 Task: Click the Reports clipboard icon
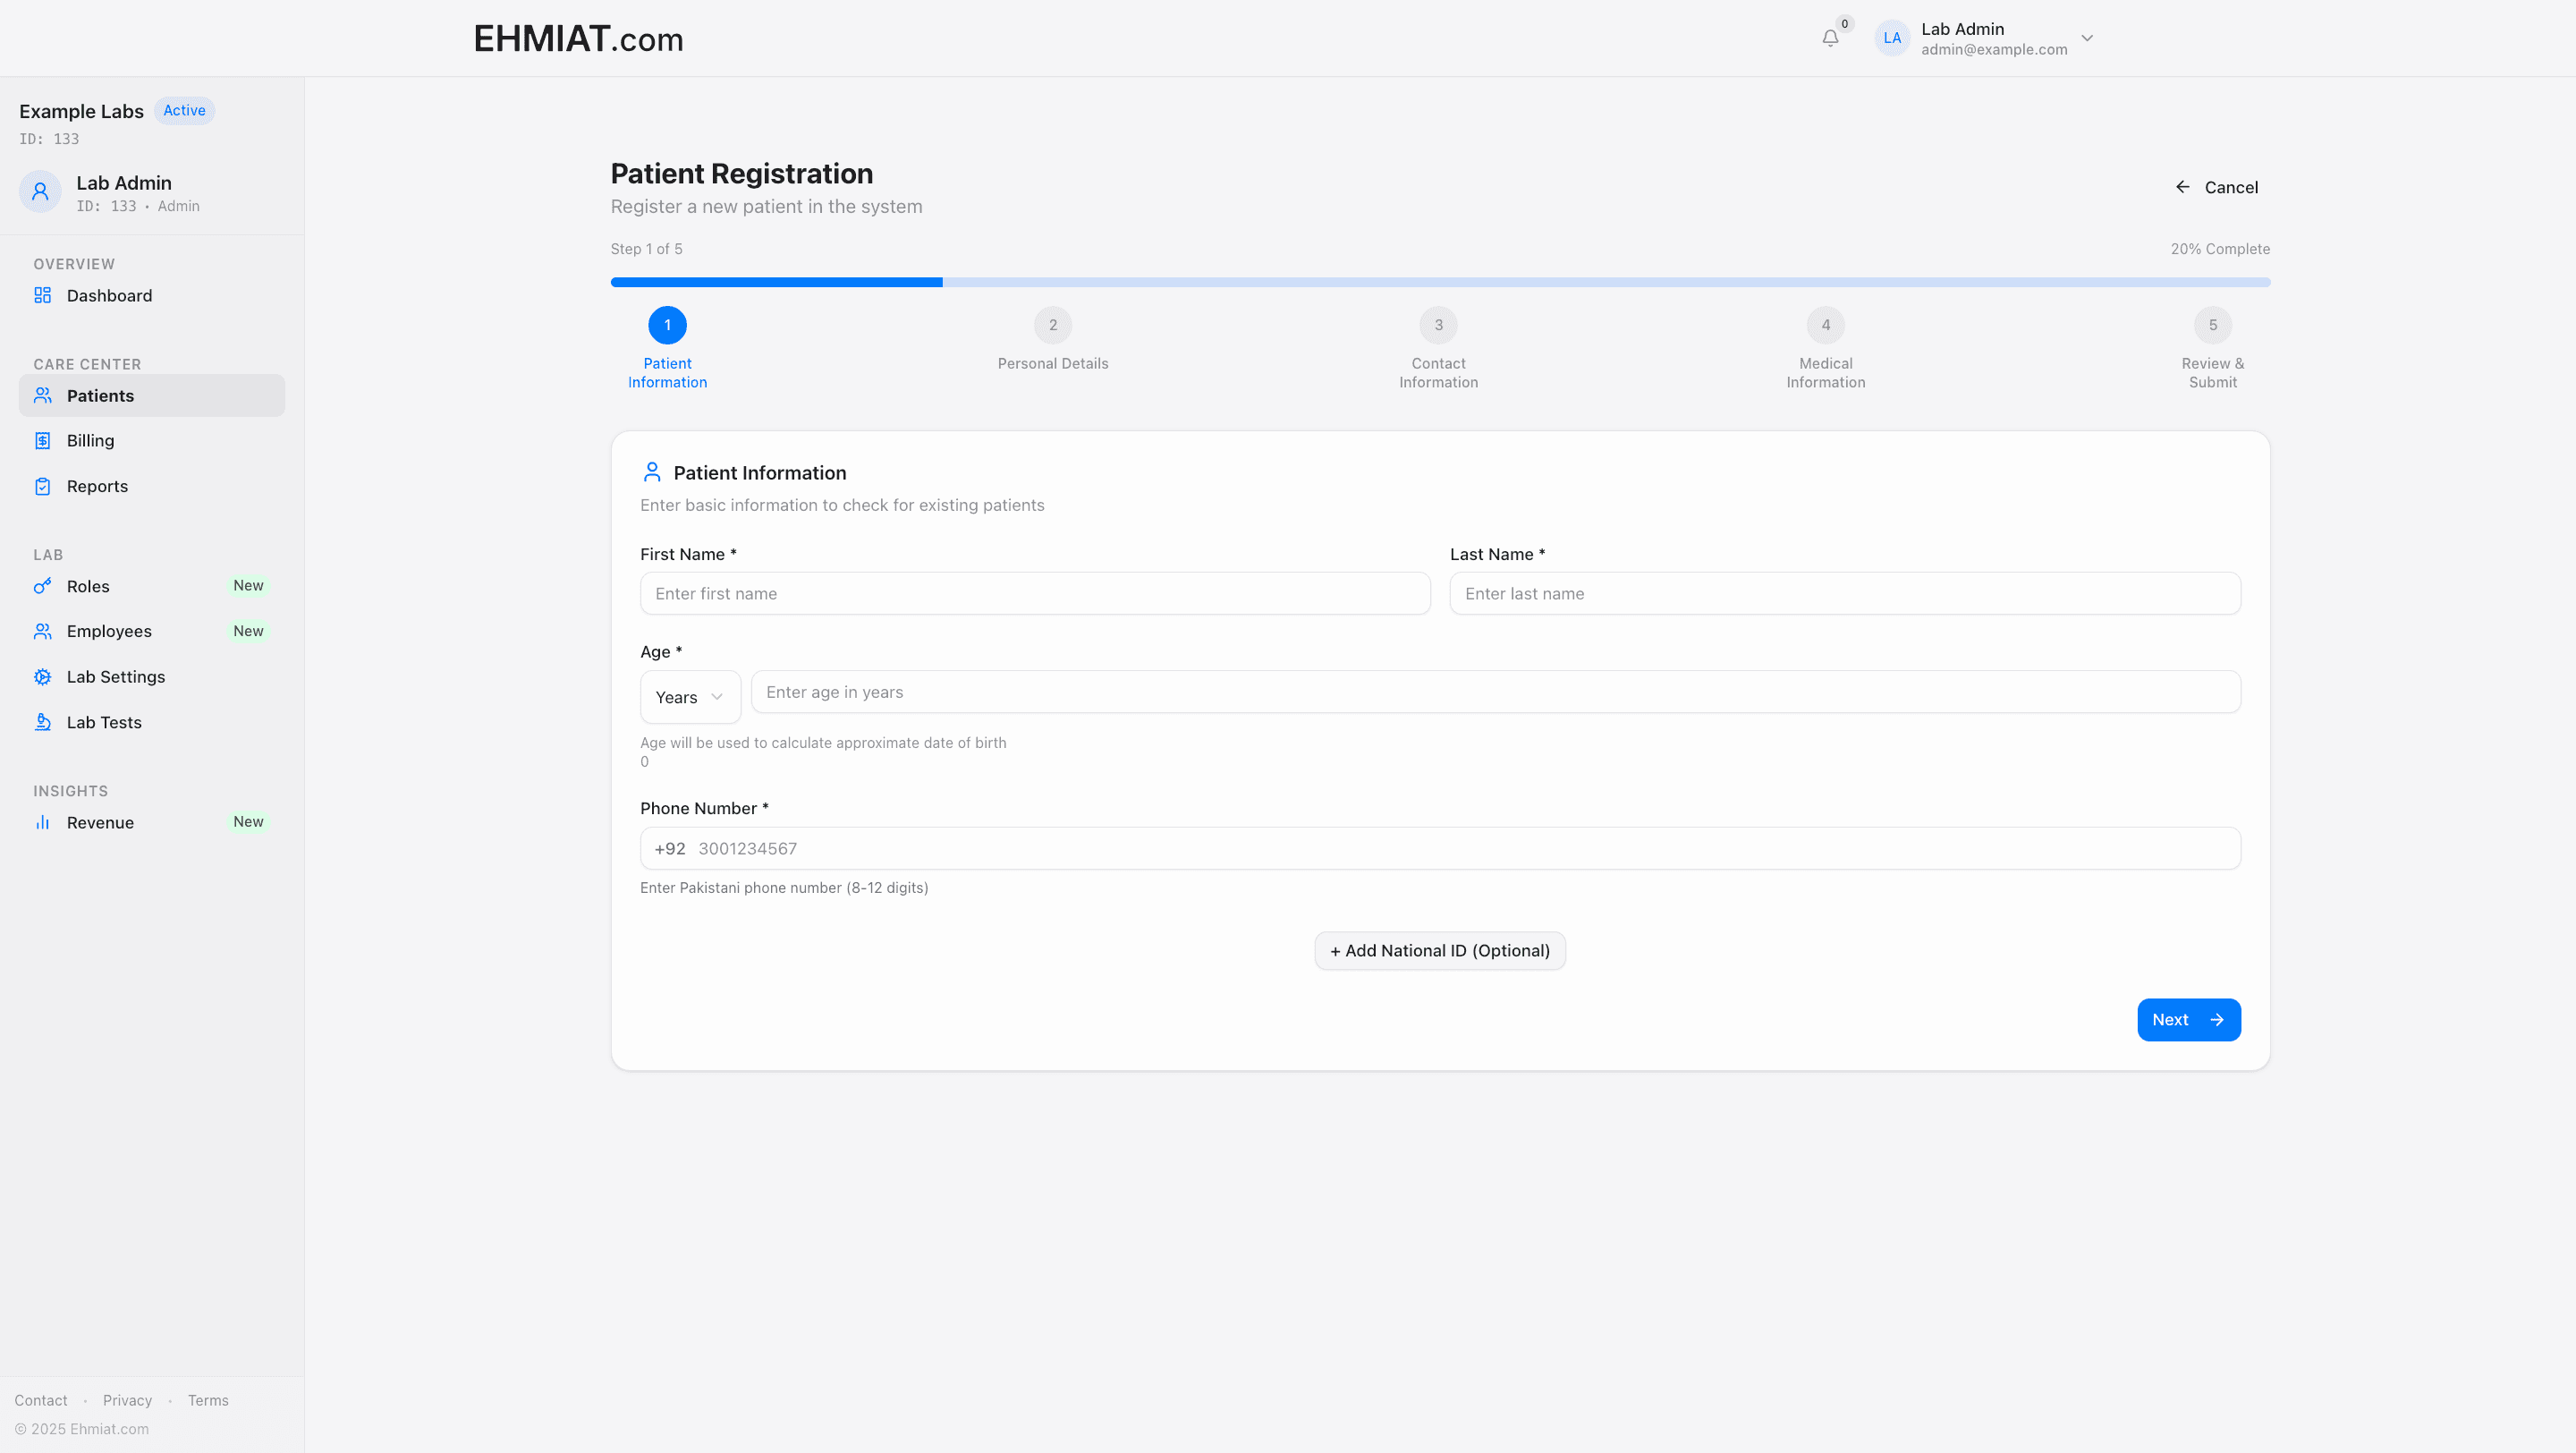(42, 486)
